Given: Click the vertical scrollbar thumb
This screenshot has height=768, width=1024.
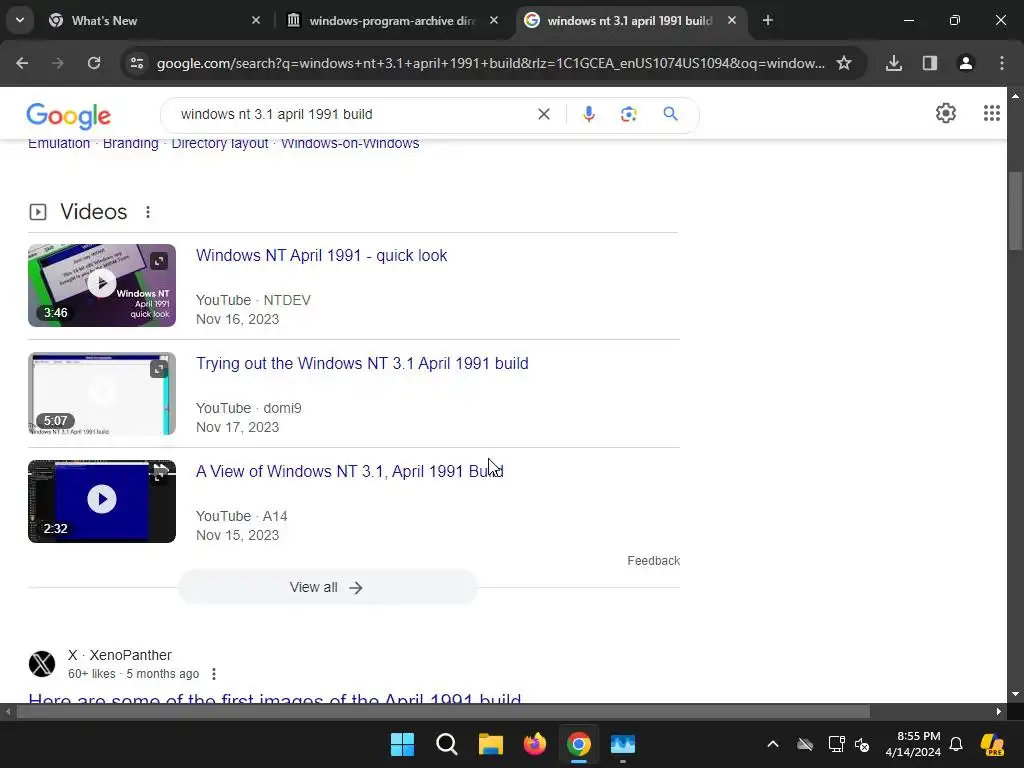Looking at the screenshot, I should point(1015,210).
